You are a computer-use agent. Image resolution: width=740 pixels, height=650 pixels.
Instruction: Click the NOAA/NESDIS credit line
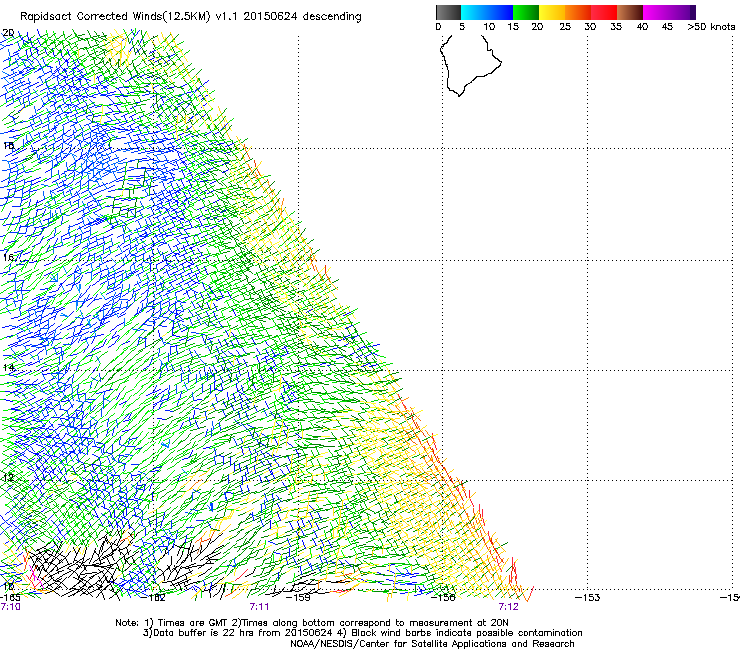point(432,644)
